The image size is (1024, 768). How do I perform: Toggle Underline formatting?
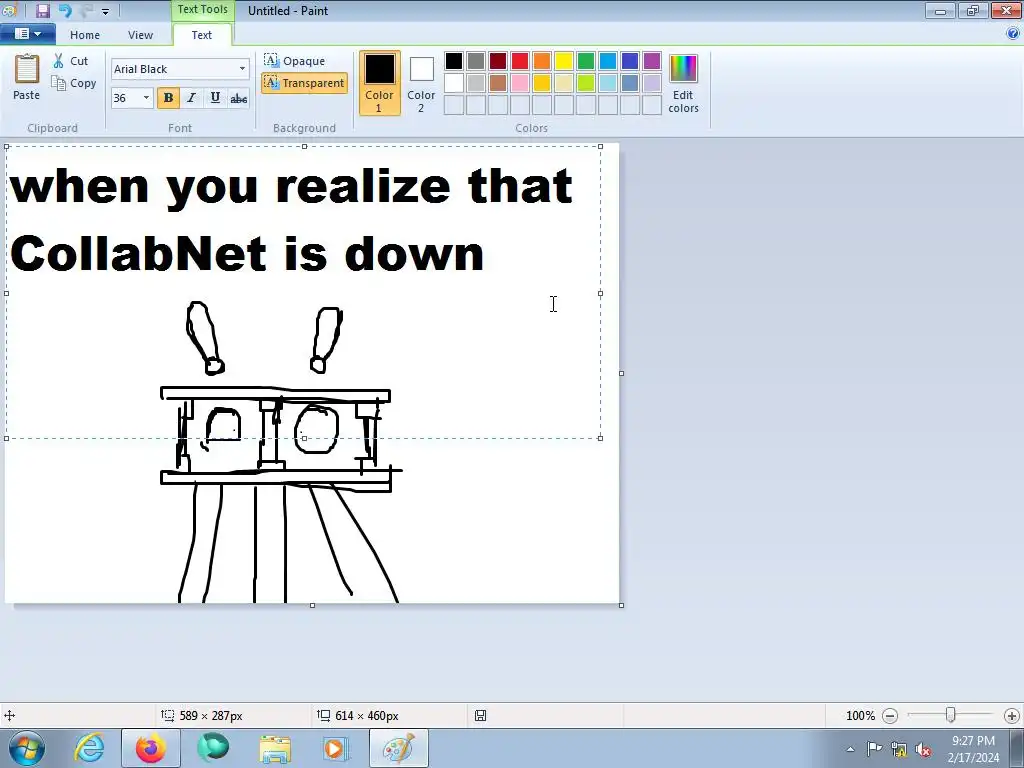(x=215, y=98)
